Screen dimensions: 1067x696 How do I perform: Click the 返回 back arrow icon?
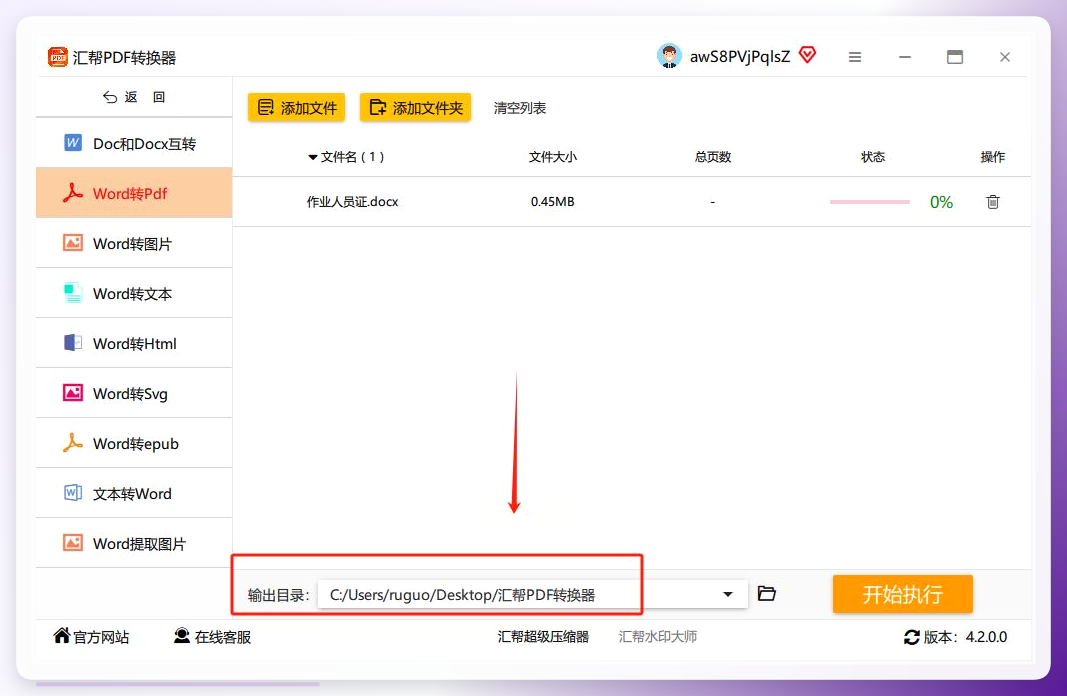pyautogui.click(x=110, y=97)
